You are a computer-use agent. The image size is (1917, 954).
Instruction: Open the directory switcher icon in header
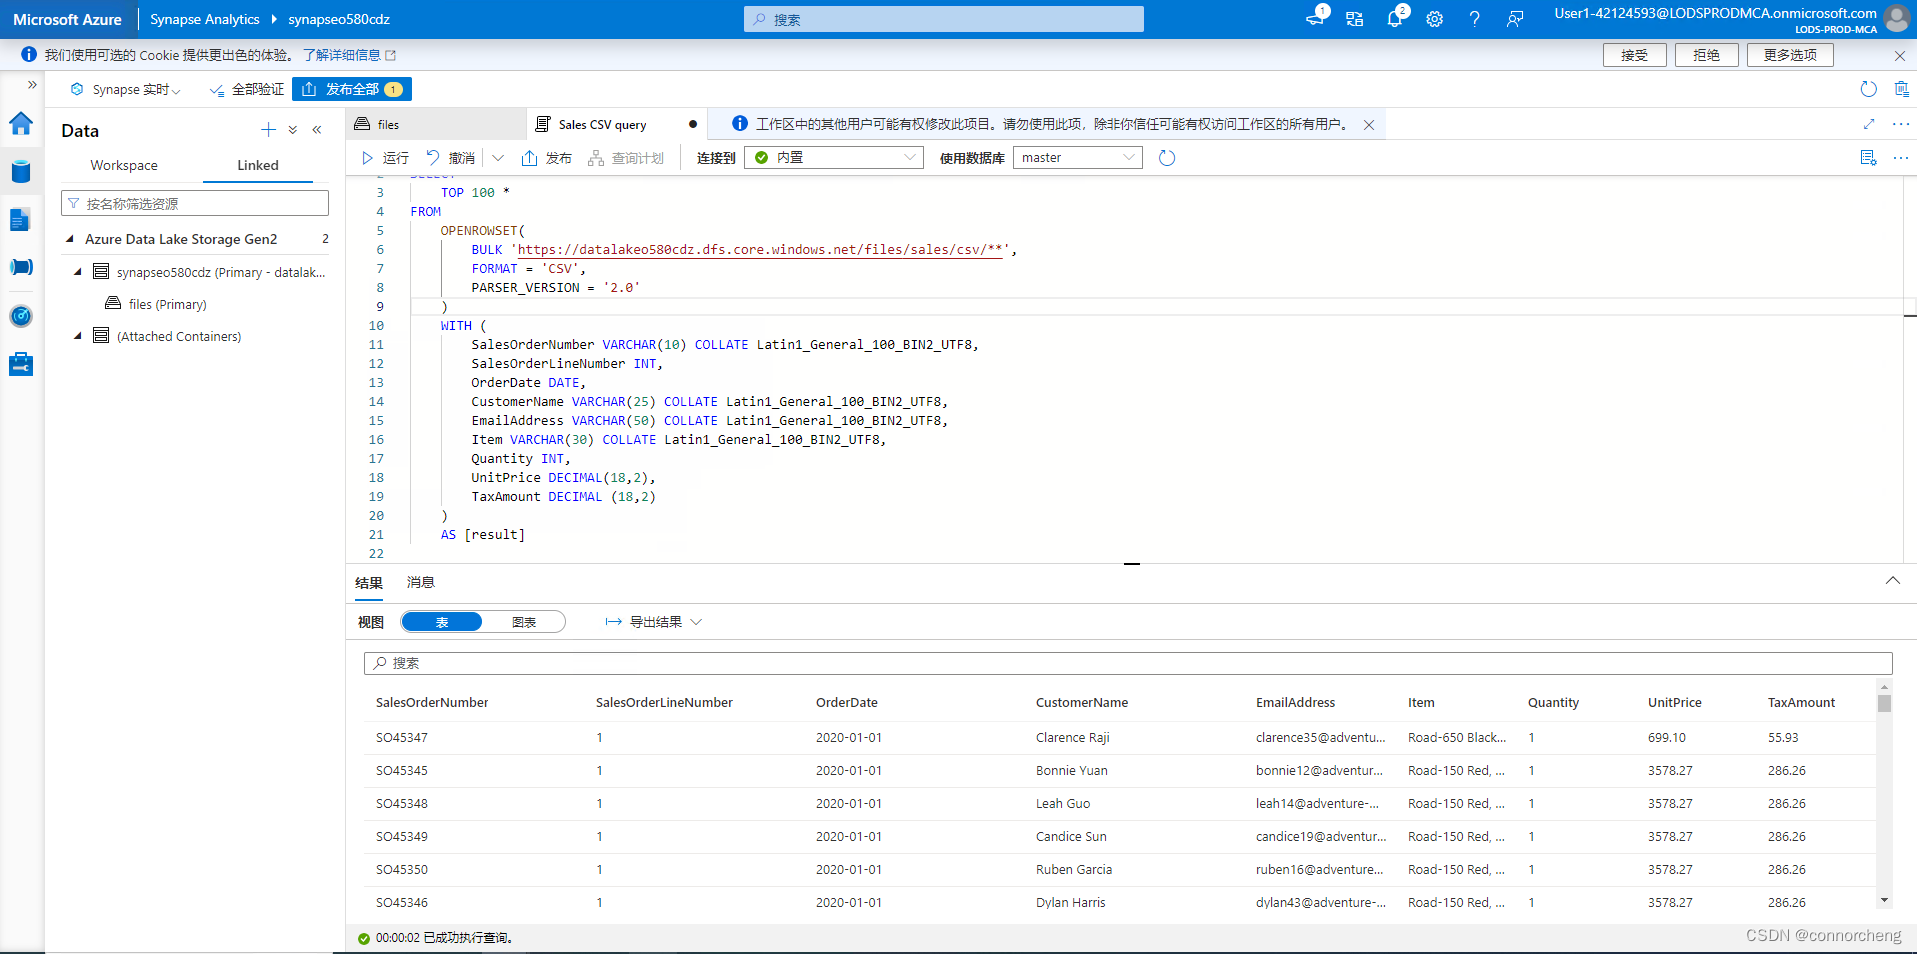(x=1355, y=19)
